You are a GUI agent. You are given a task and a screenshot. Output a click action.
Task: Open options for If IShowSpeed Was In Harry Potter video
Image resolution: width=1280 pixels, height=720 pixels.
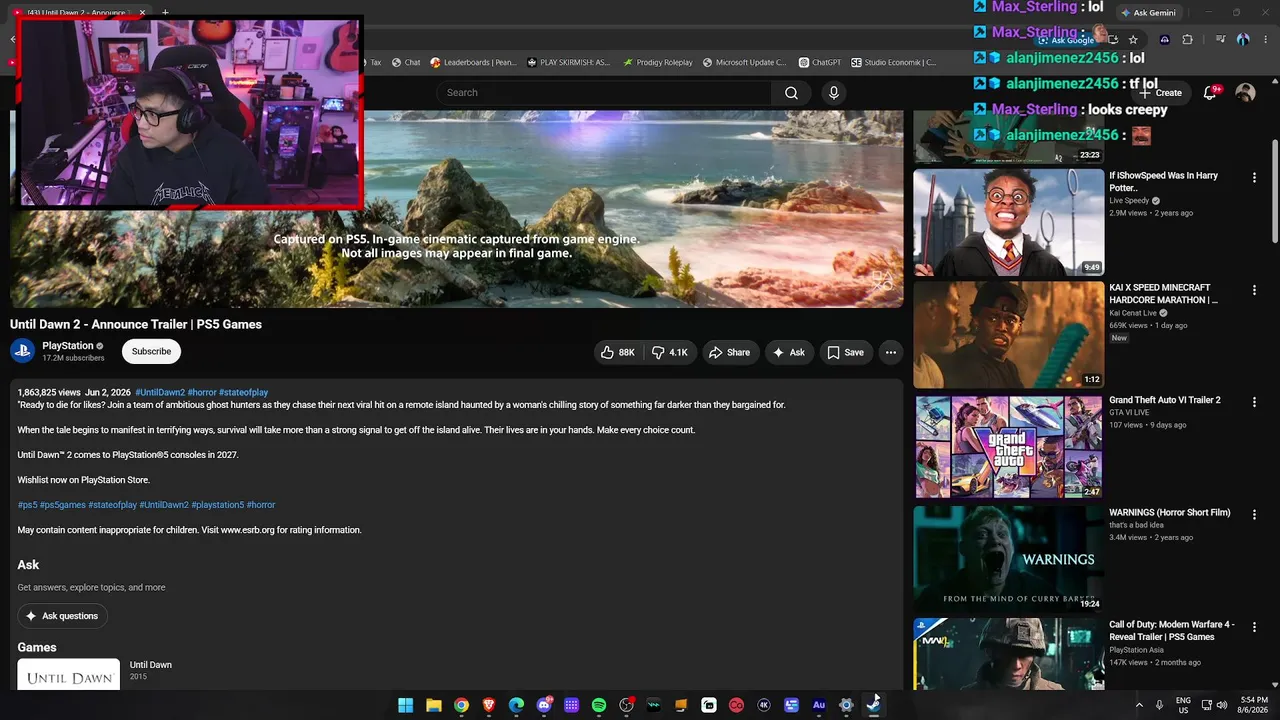tap(1254, 177)
